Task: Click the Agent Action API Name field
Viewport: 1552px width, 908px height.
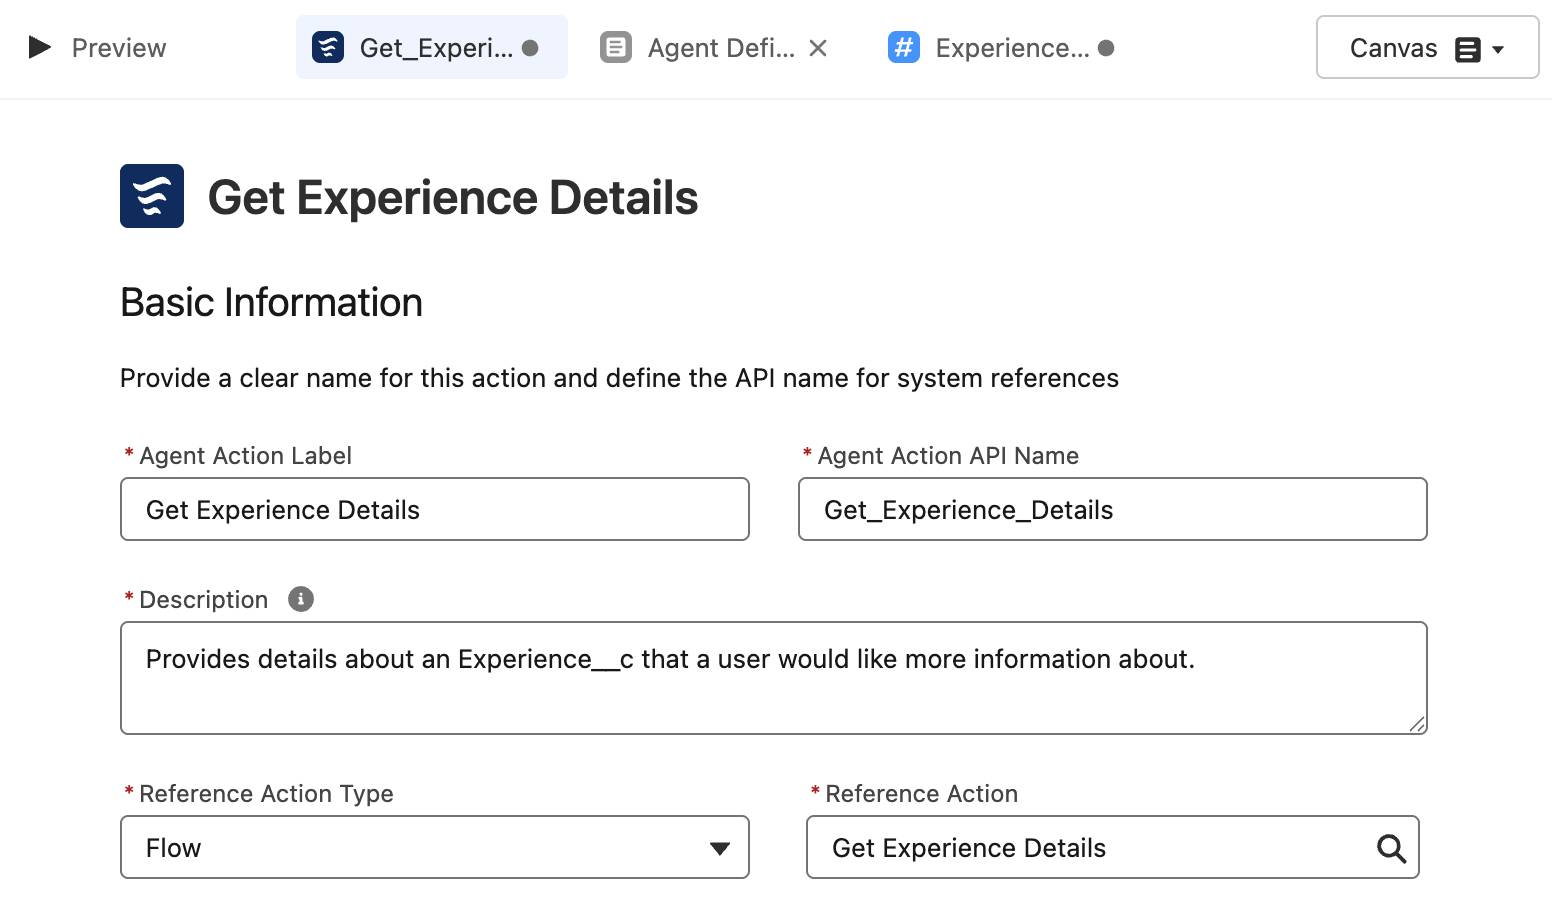Action: tap(1112, 509)
